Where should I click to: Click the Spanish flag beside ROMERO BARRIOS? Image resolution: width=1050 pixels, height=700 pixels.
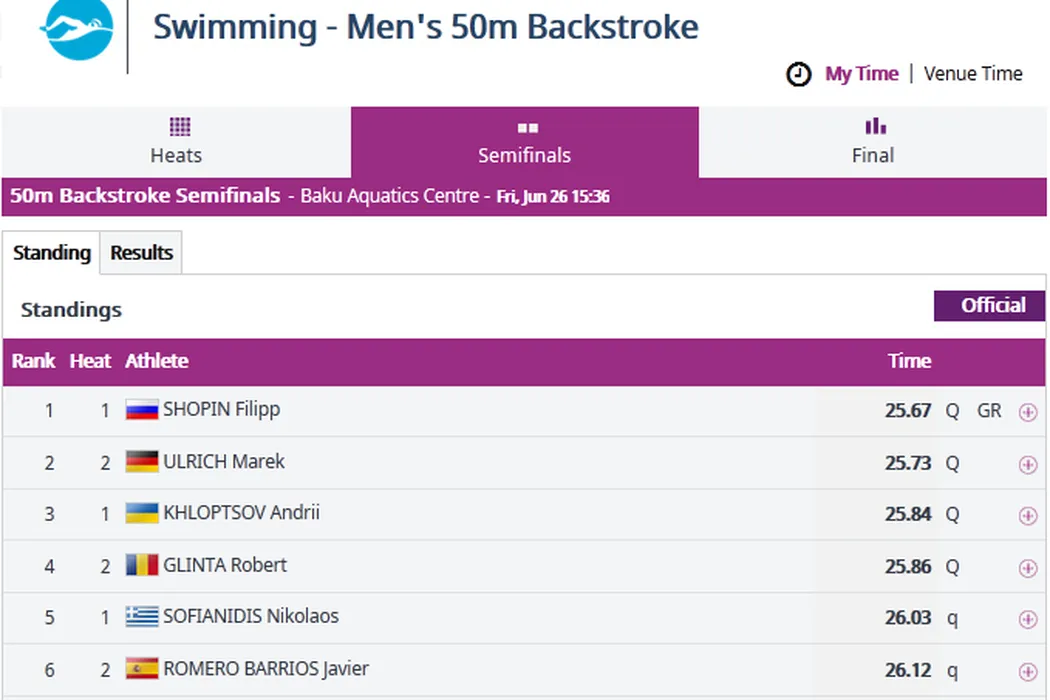[x=142, y=669]
